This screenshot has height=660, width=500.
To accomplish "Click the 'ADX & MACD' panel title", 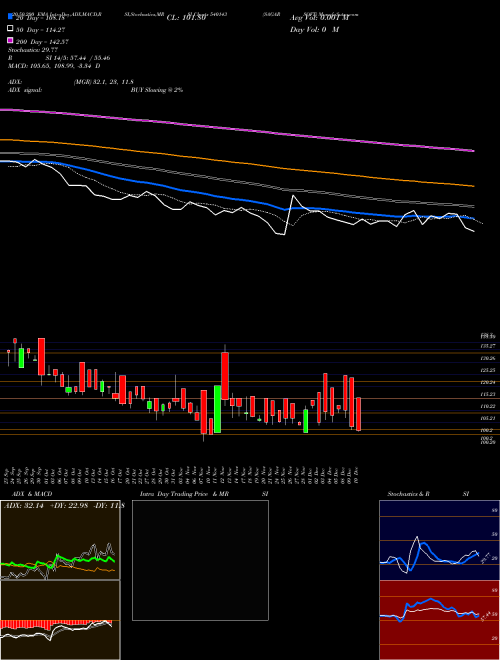I will (32, 494).
